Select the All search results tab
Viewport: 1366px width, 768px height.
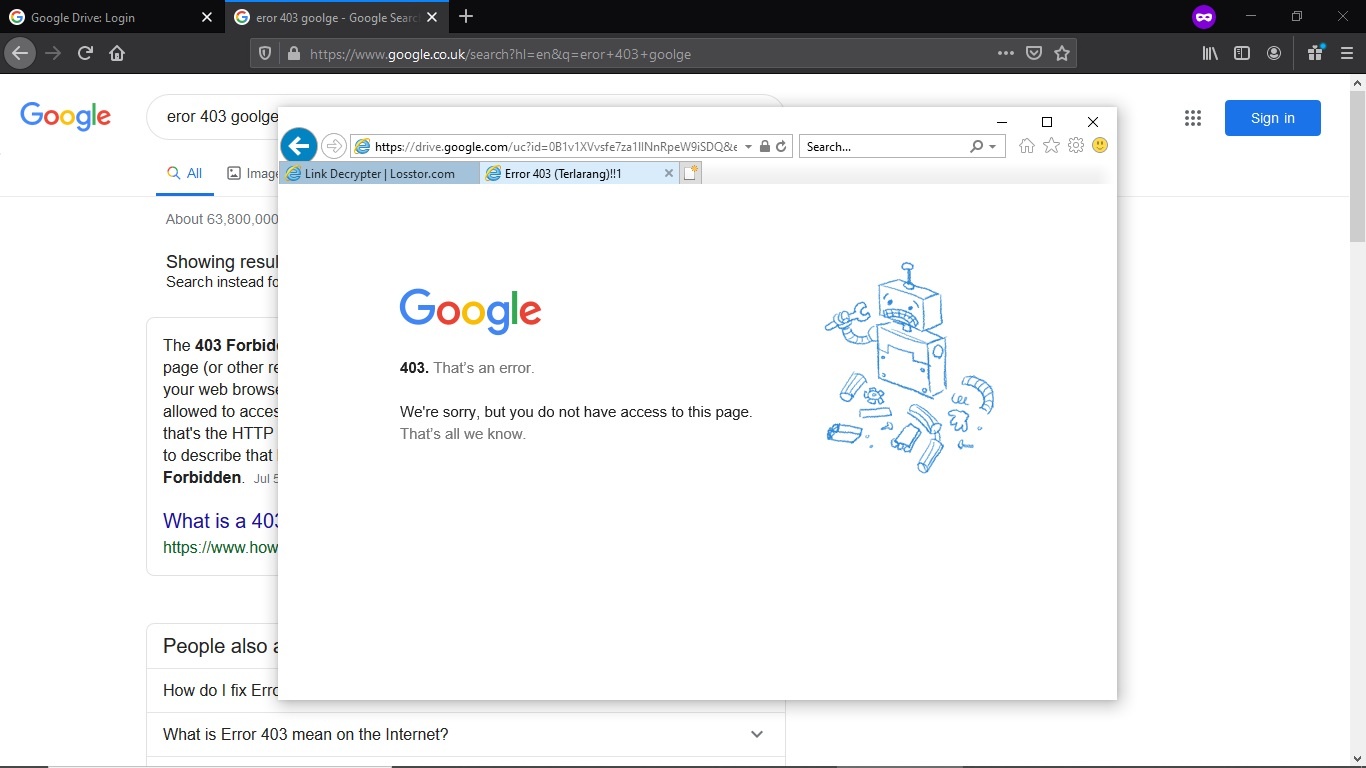185,173
